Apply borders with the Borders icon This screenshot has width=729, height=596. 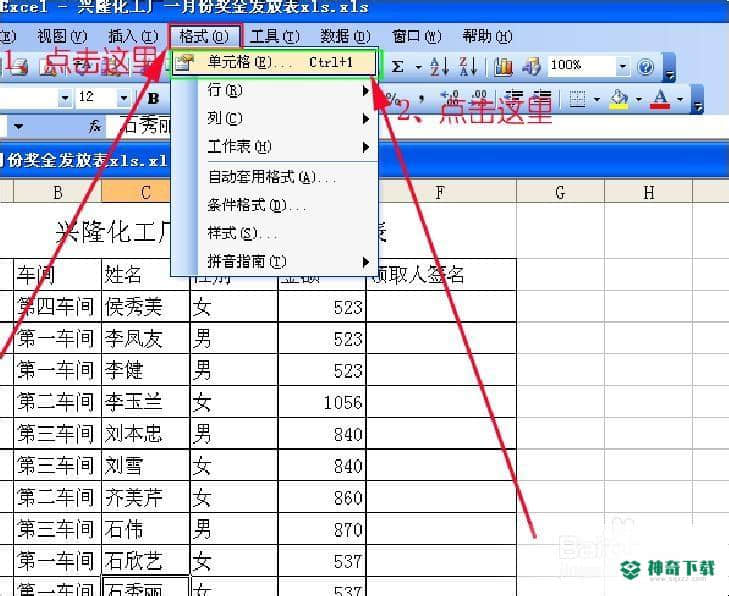(577, 99)
